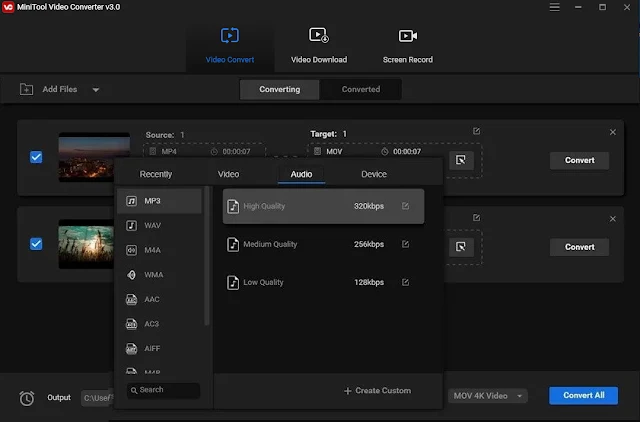This screenshot has height=422, width=640.
Task: Remove the second video from the list
Action: [x=613, y=219]
